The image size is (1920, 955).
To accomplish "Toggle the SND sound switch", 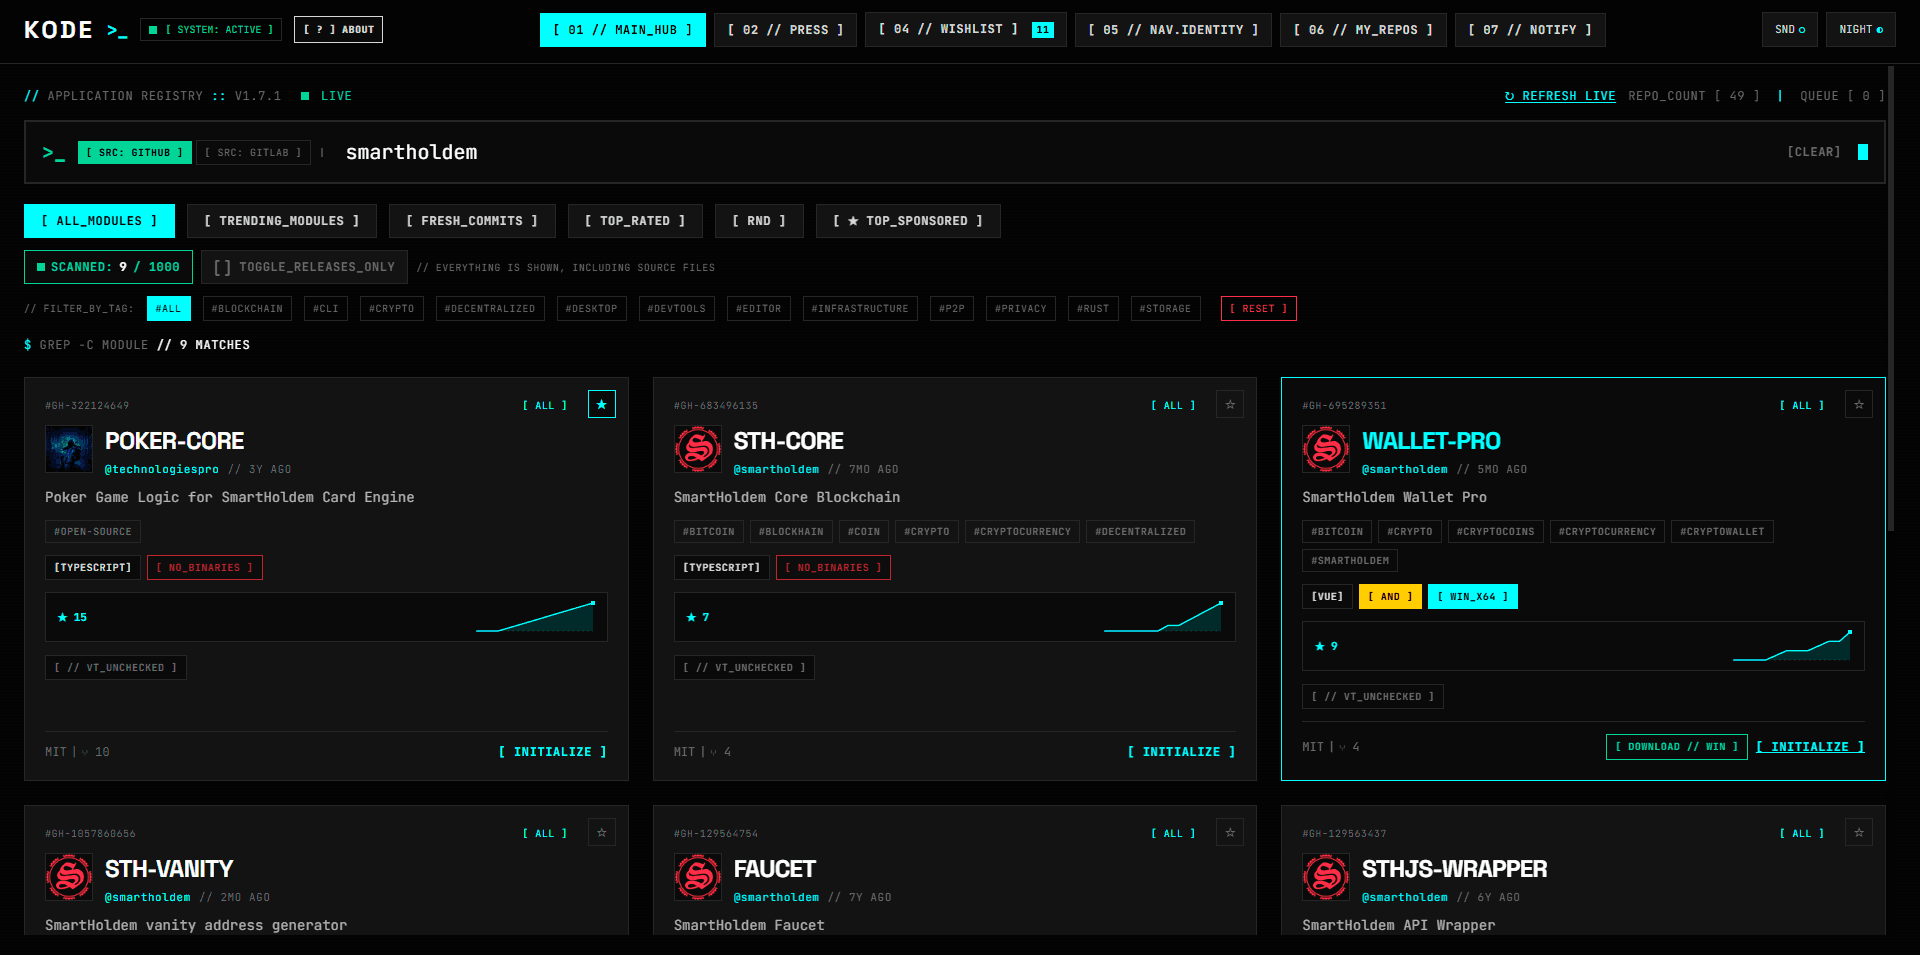I will click(1790, 30).
